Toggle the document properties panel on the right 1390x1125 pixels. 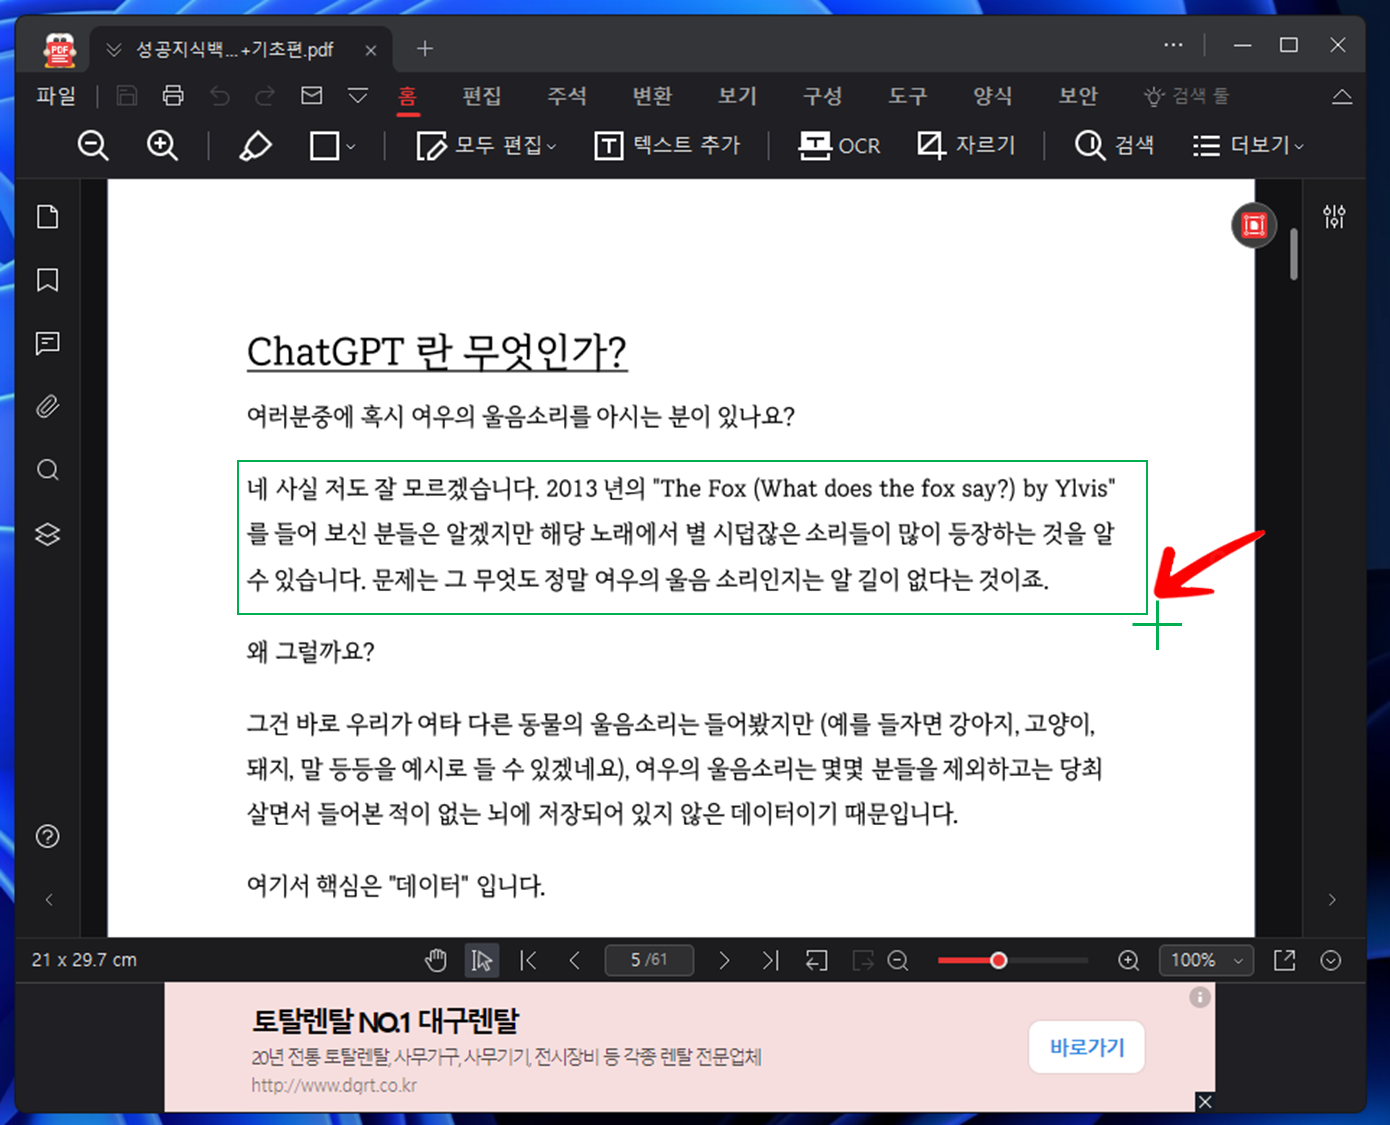1334,217
